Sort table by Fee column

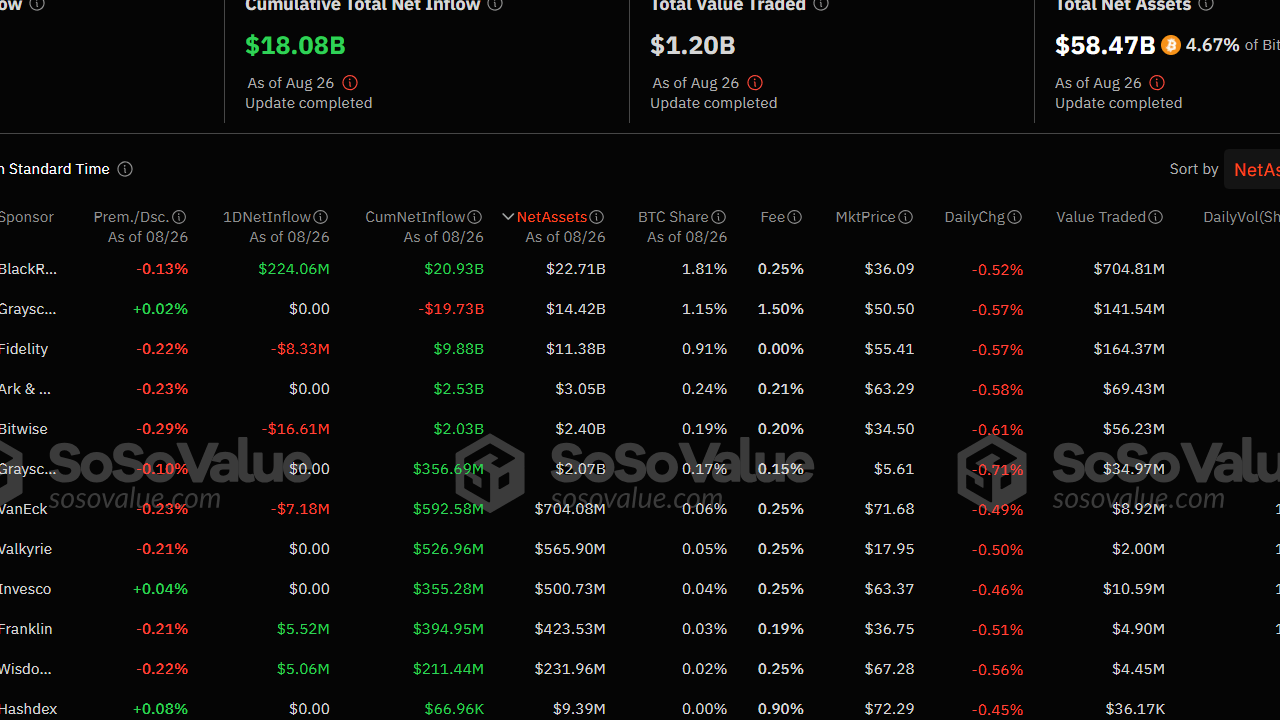coord(772,217)
